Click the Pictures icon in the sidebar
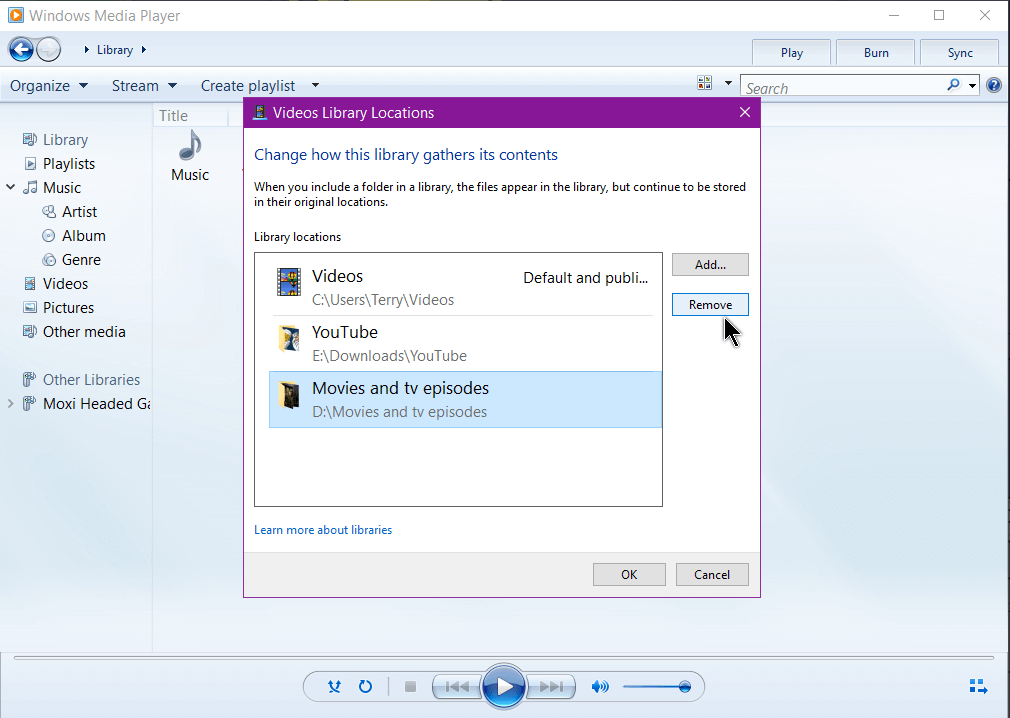The height and width of the screenshot is (718, 1010). tap(30, 307)
